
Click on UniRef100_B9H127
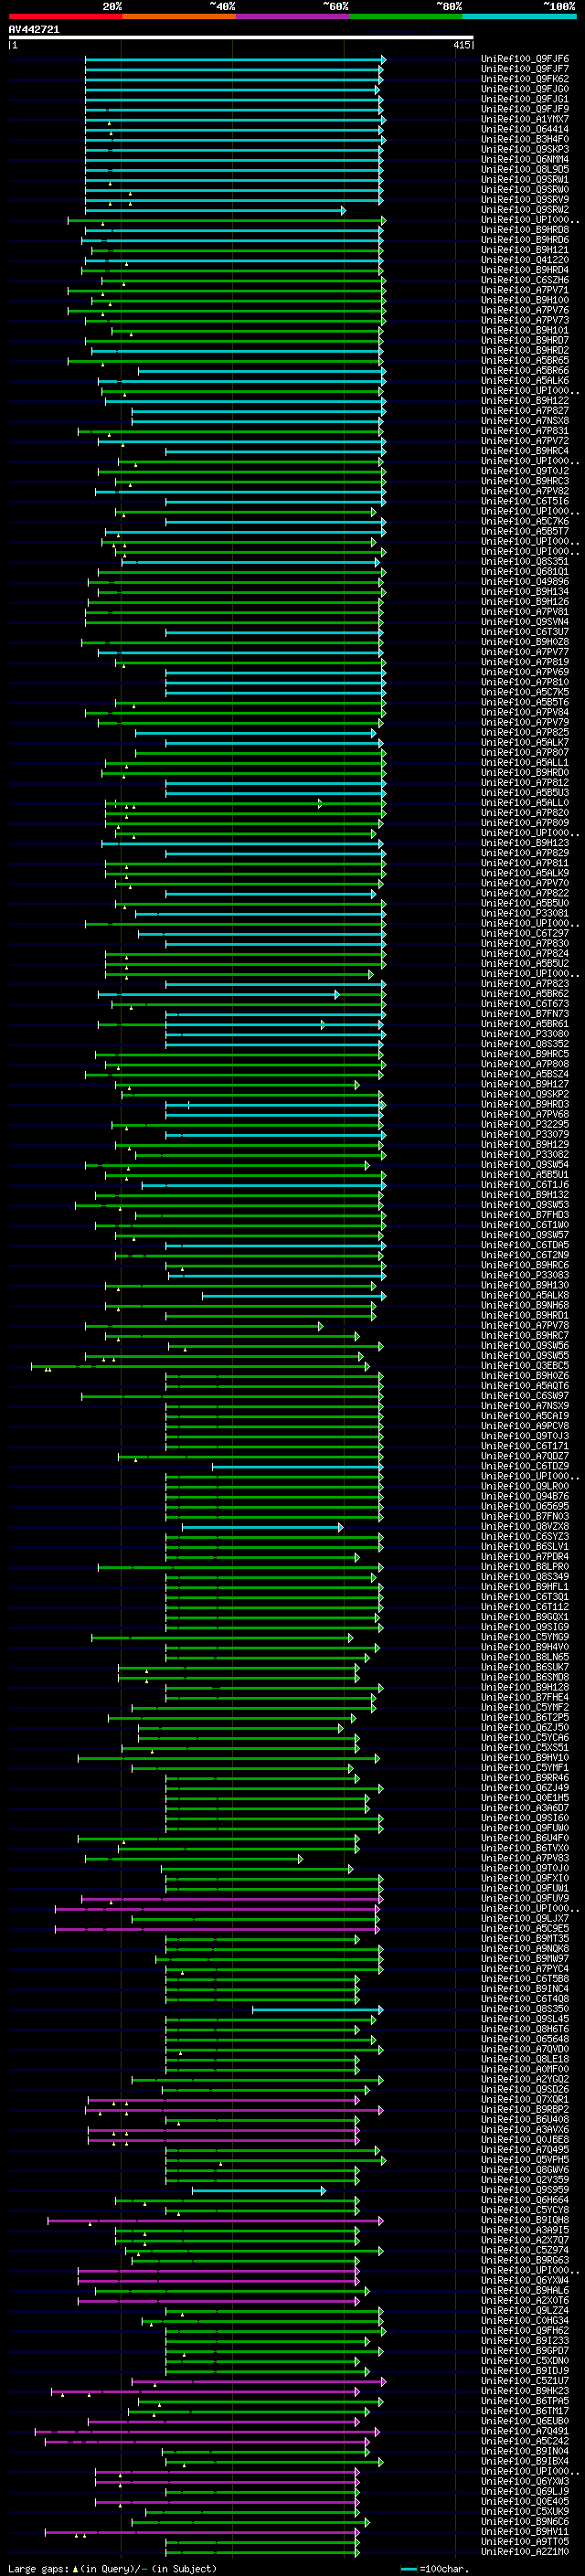tap(525, 1084)
